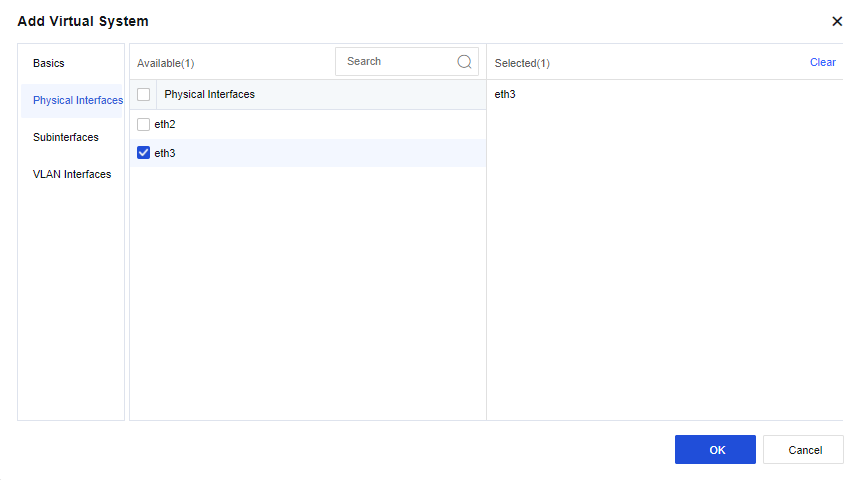Click the Add Virtual System title
The width and height of the screenshot is (858, 480).
pyautogui.click(x=83, y=21)
